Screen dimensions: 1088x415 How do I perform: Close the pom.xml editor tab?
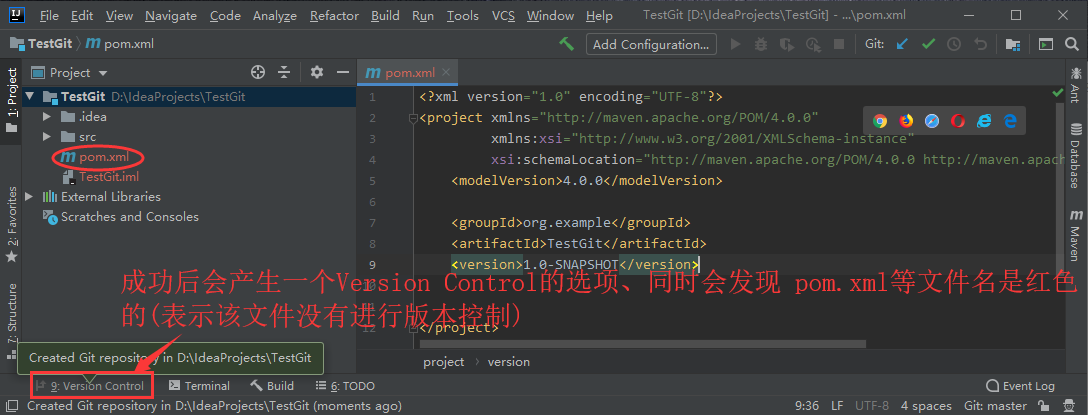(x=445, y=72)
